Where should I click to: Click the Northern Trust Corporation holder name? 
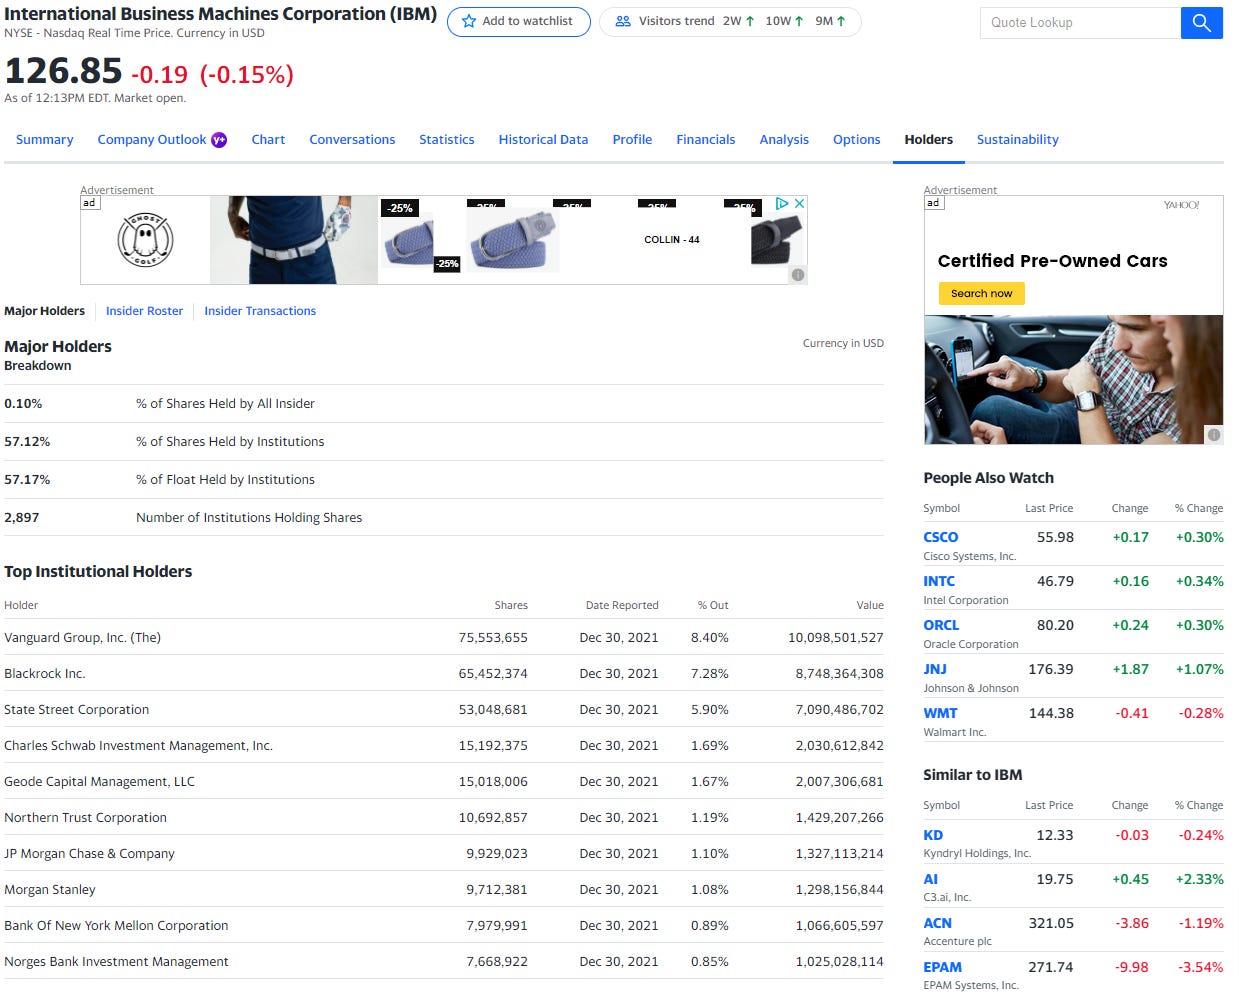tap(85, 817)
